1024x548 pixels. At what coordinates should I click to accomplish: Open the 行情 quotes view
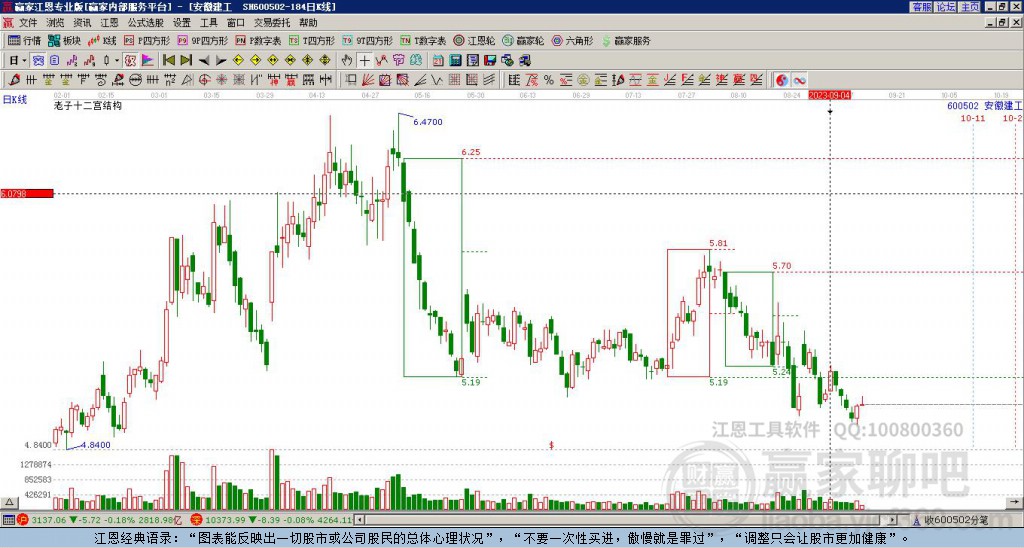(x=24, y=40)
